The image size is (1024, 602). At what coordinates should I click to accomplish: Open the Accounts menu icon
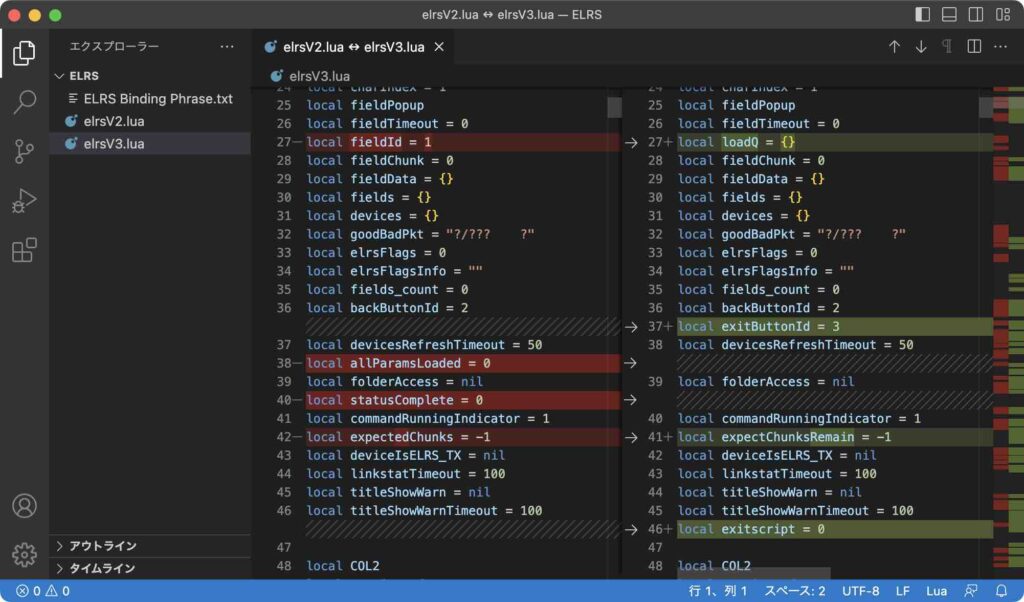tap(24, 506)
